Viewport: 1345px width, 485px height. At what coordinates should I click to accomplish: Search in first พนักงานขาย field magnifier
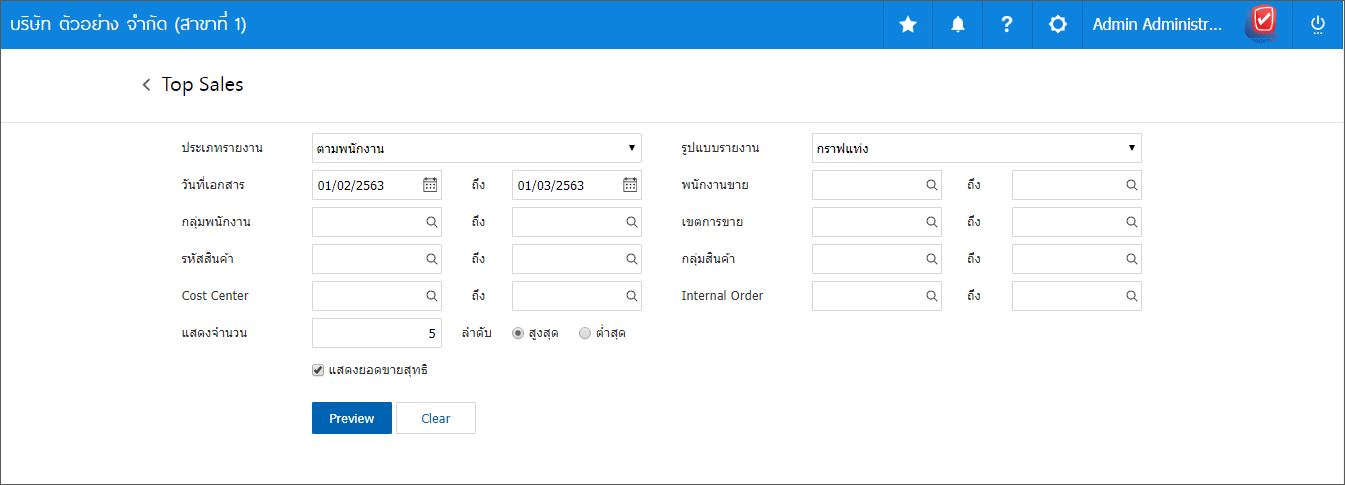click(931, 185)
